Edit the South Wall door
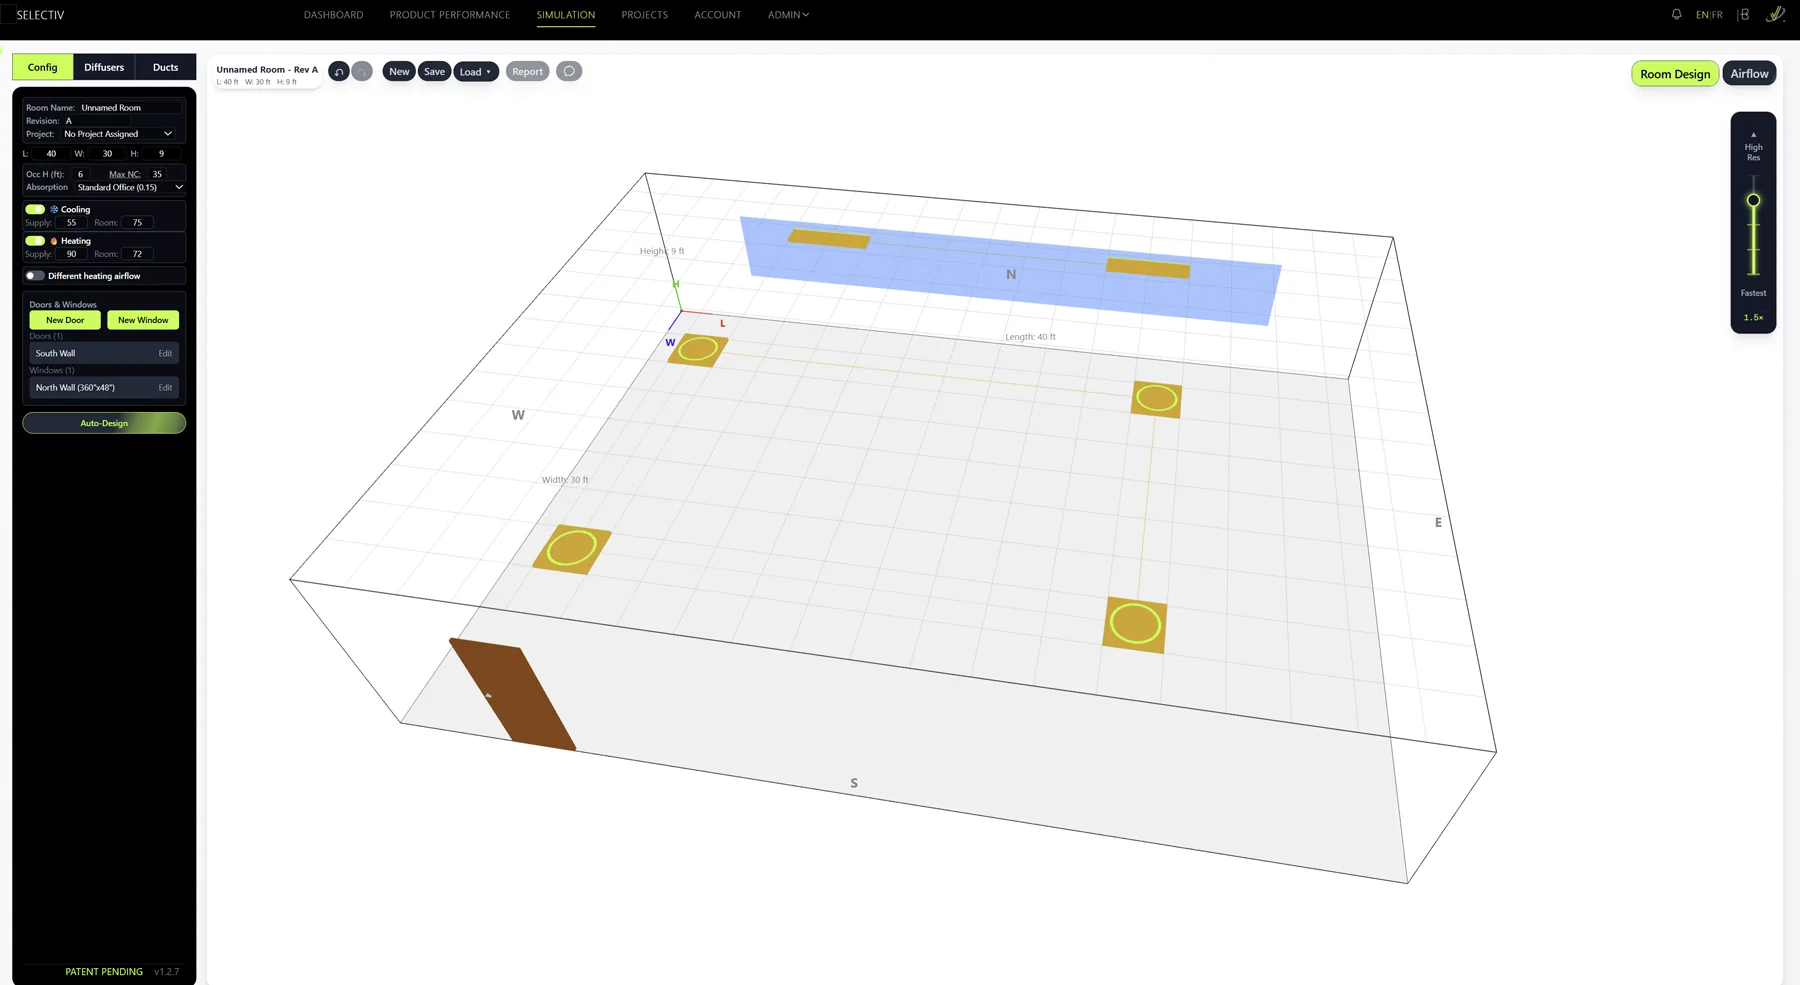The width and height of the screenshot is (1800, 985). (x=165, y=353)
